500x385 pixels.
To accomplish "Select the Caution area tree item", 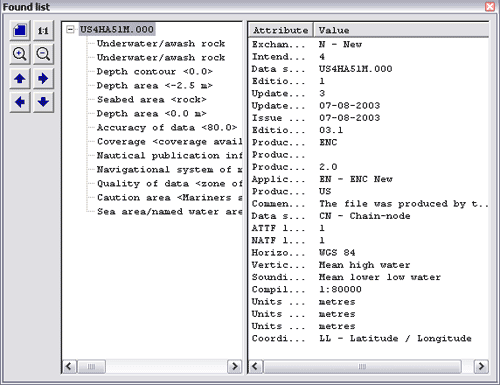I will pos(169,198).
